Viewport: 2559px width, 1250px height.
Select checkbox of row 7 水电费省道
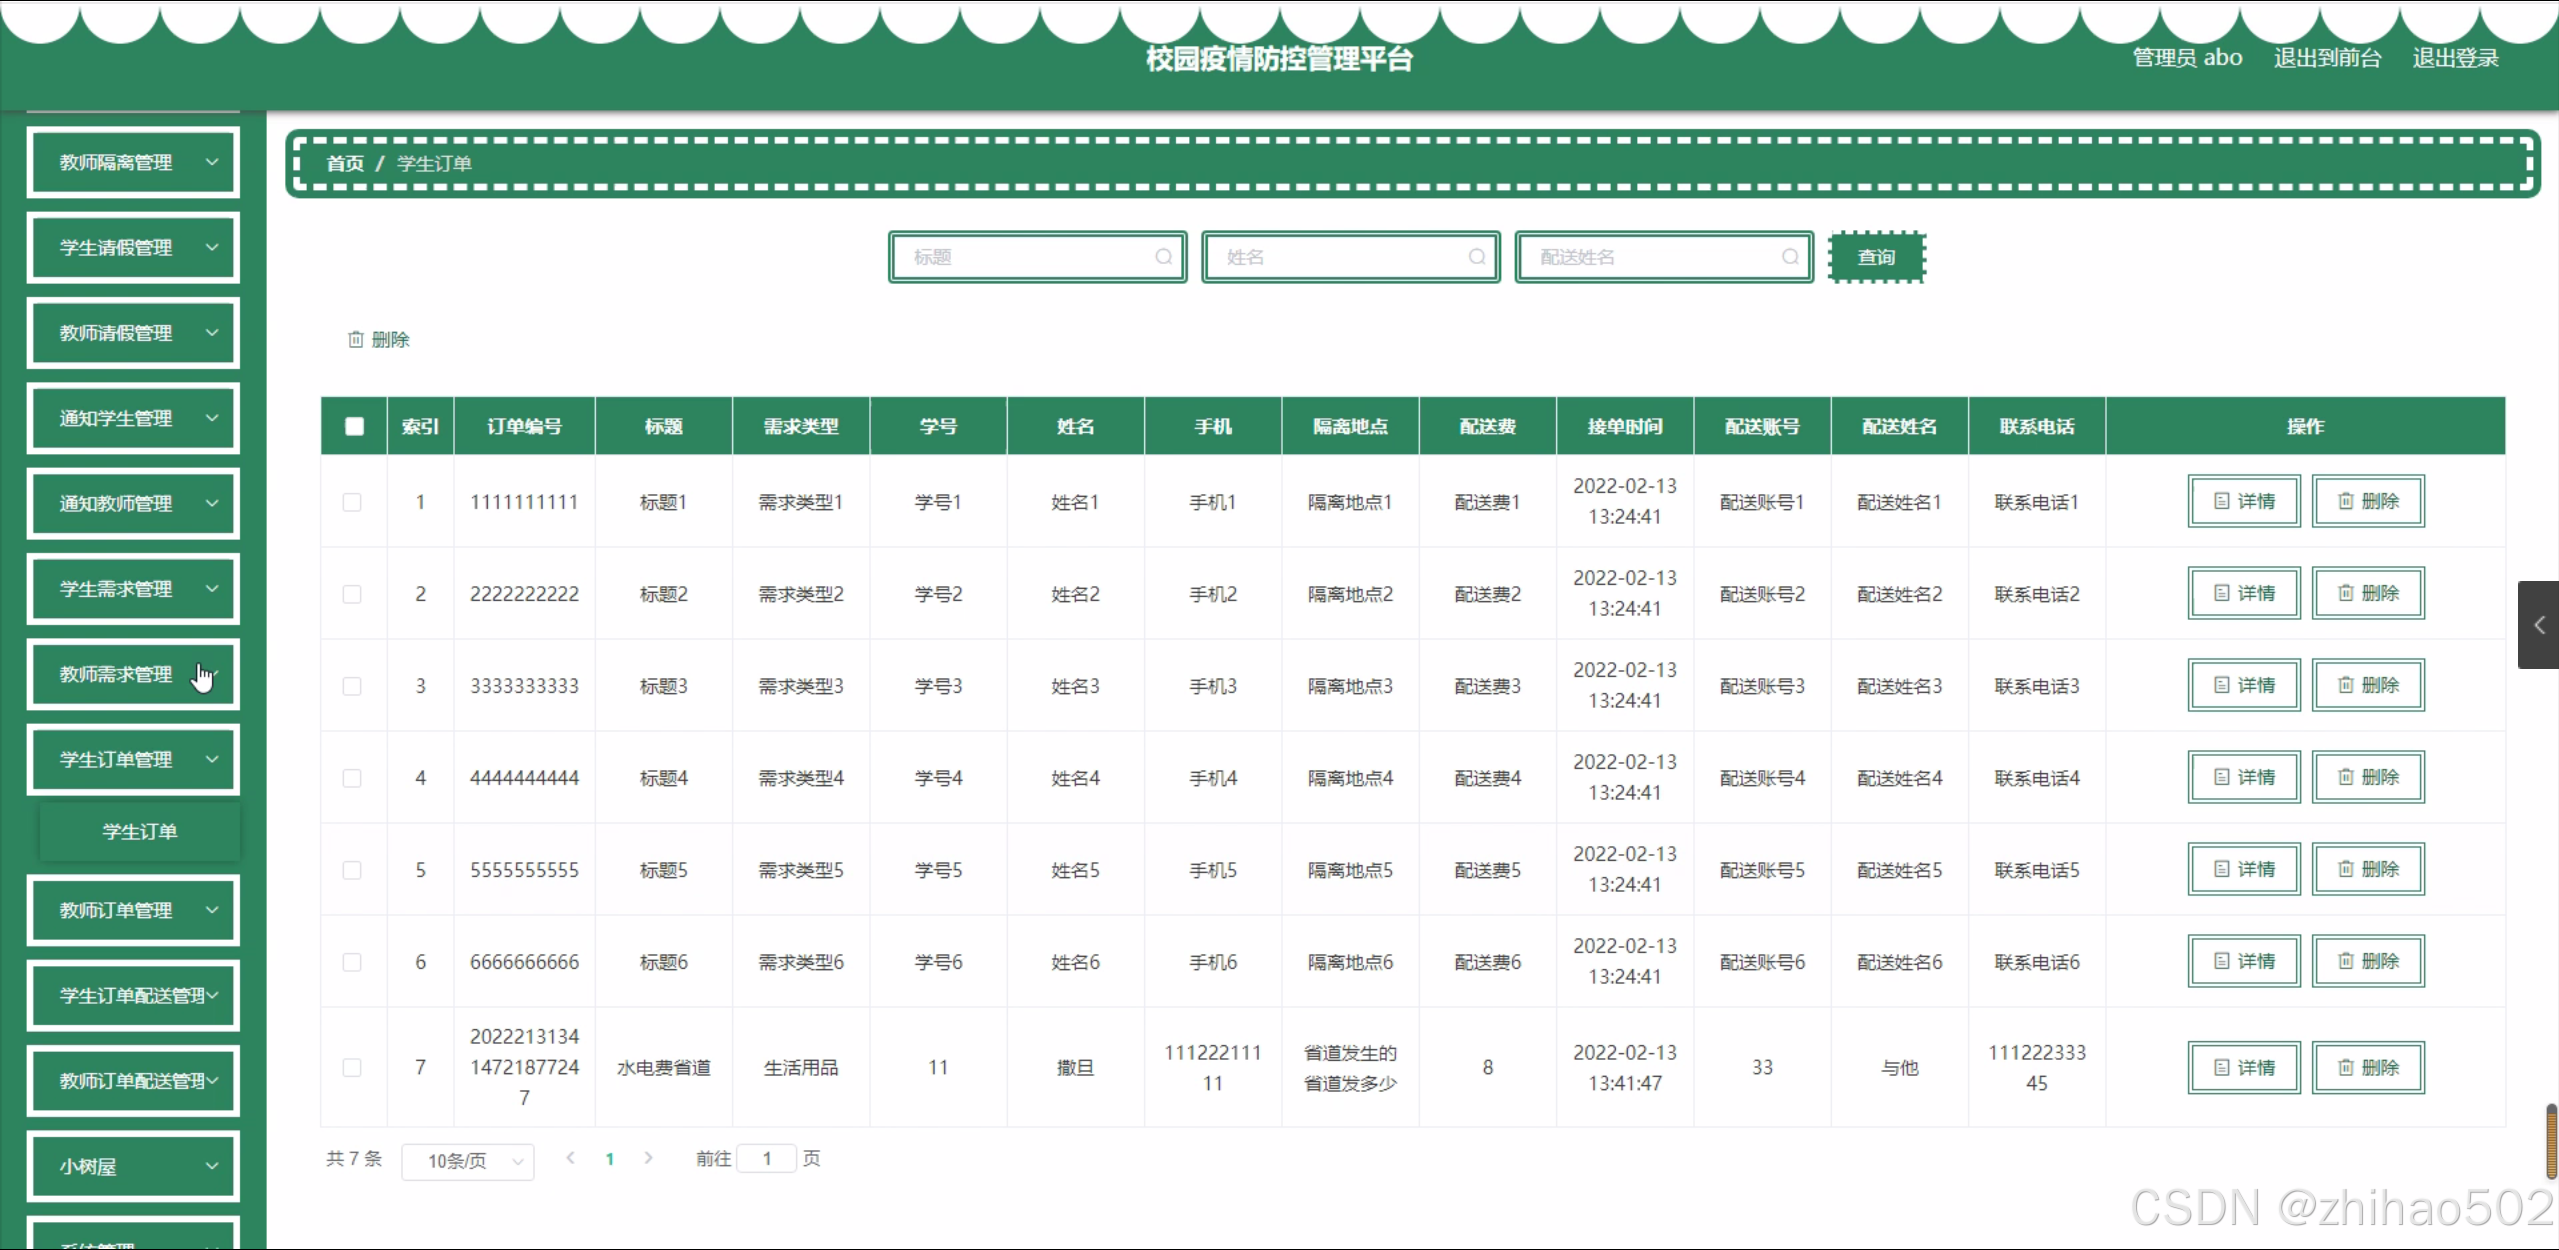coord(352,1067)
